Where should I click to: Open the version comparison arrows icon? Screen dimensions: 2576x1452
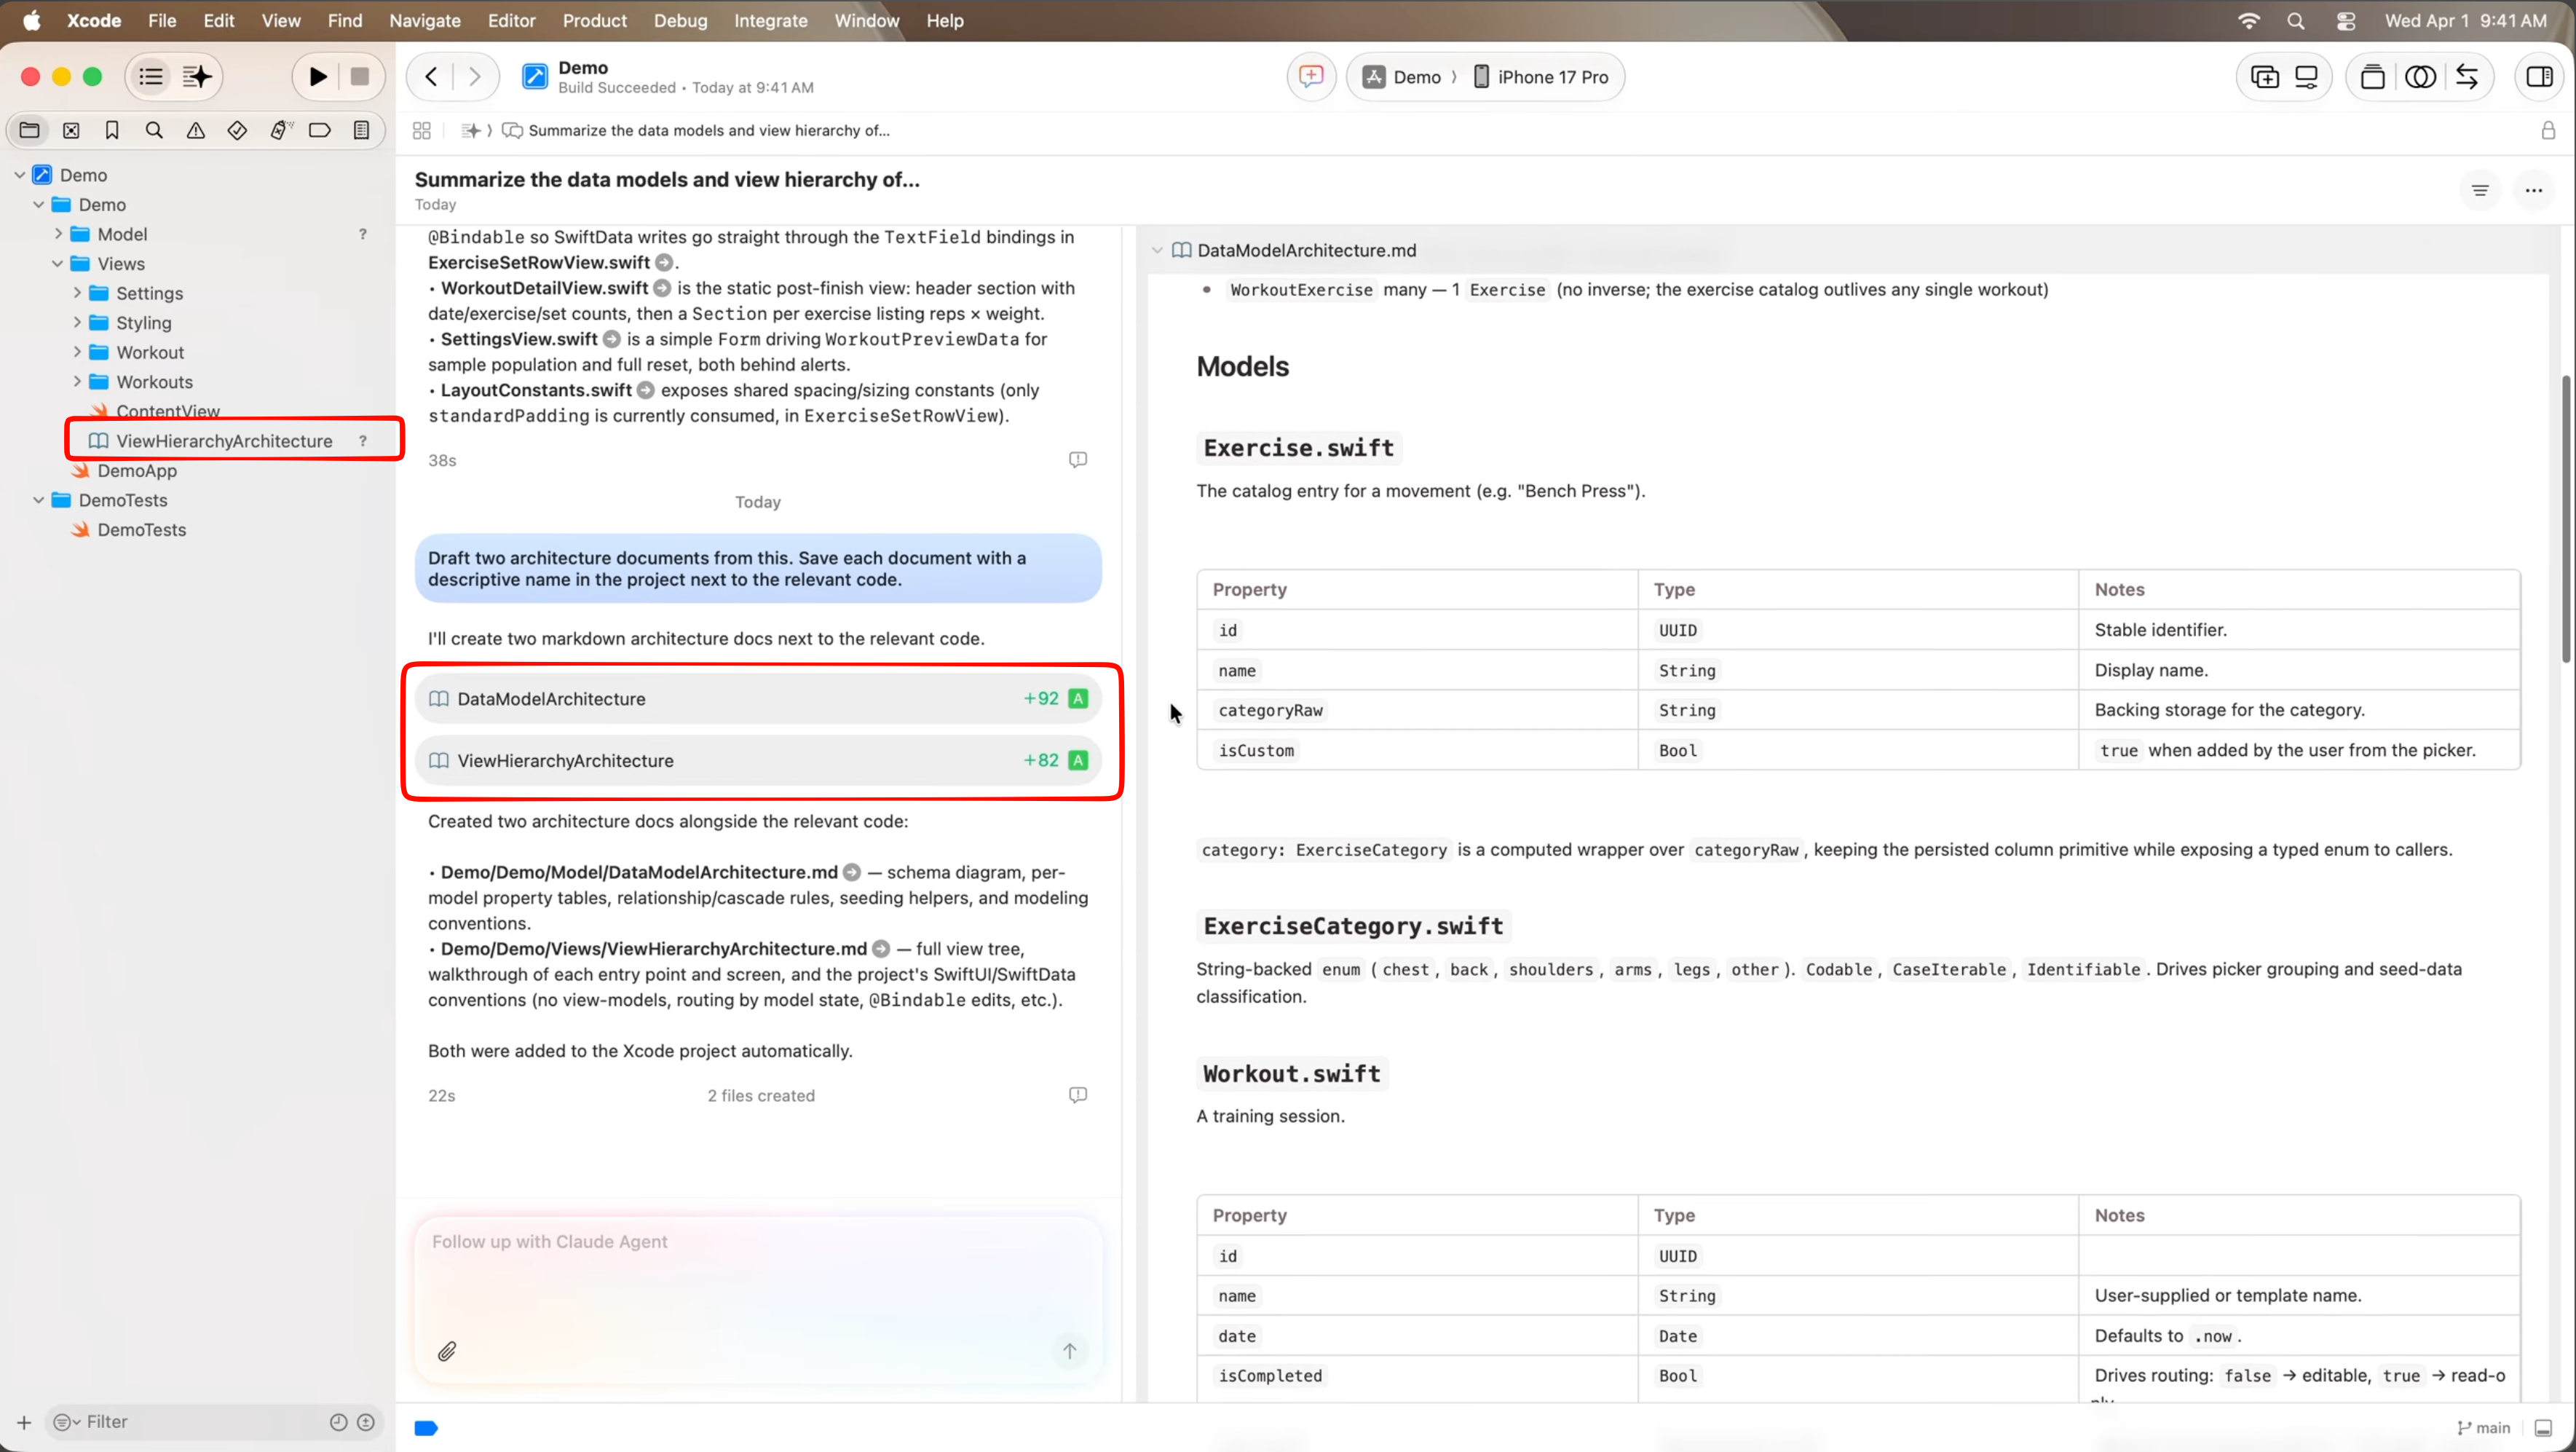[2467, 77]
